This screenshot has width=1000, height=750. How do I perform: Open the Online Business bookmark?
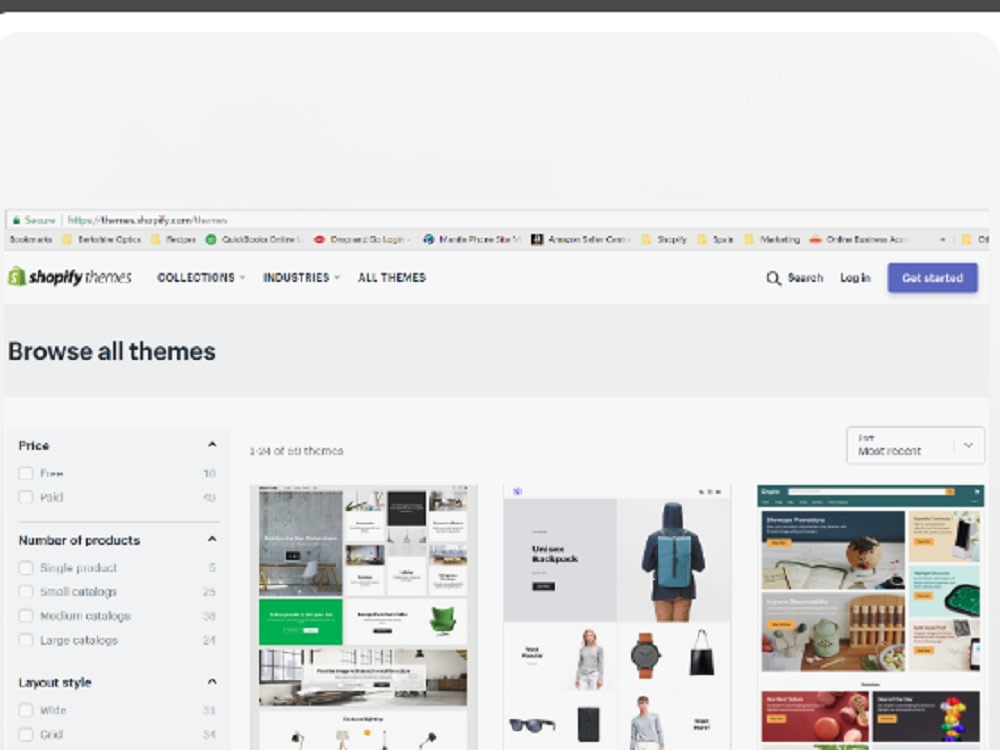(858, 239)
